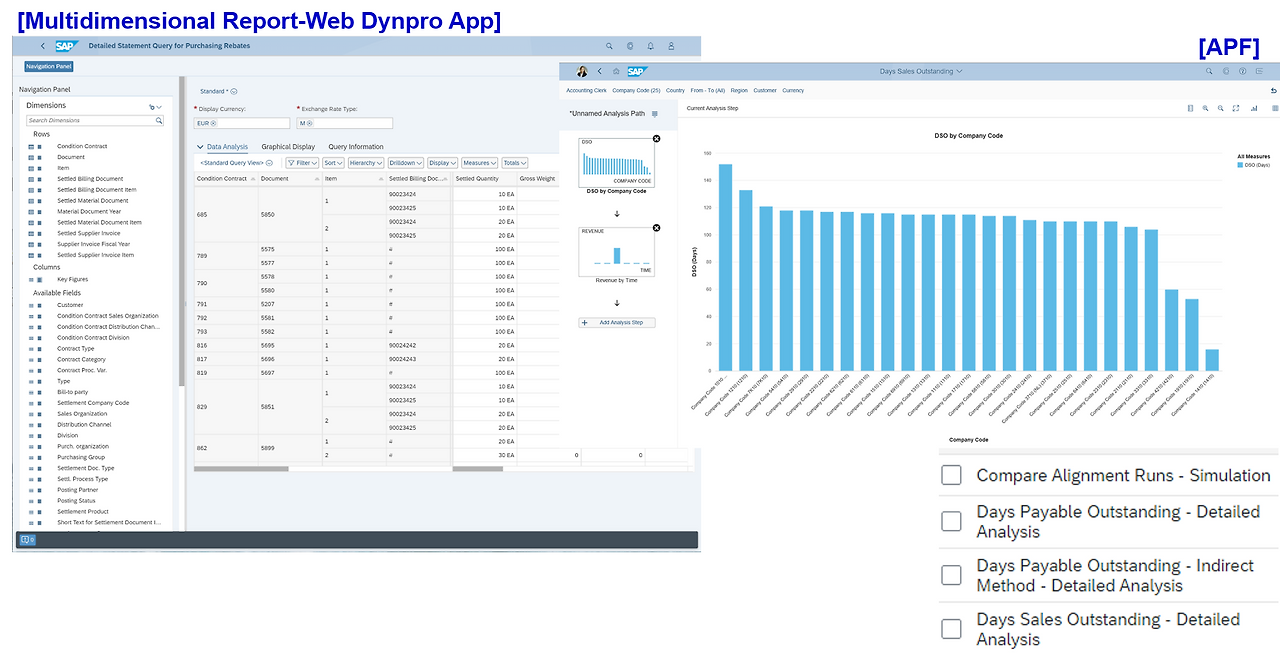The width and height of the screenshot is (1280, 656).
Task: Select the Query Information tab
Action: 357,146
